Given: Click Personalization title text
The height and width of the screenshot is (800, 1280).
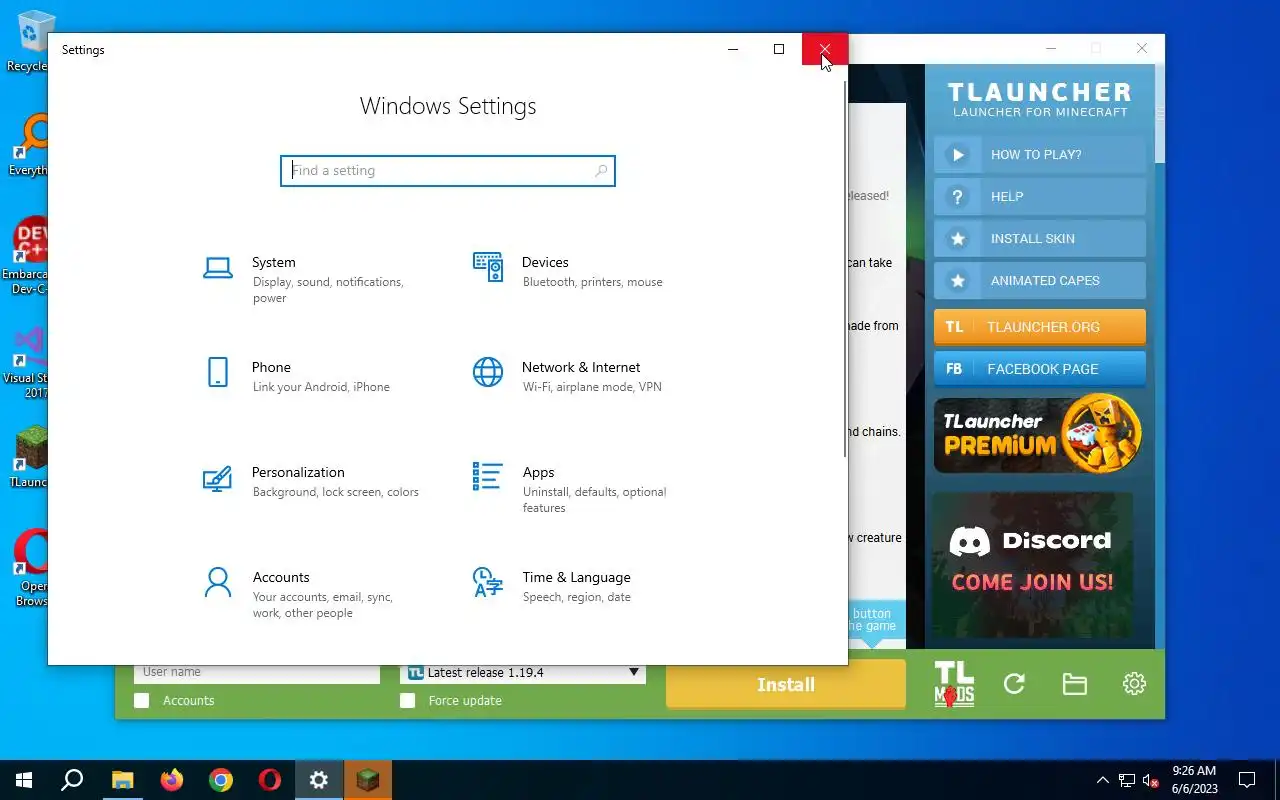Looking at the screenshot, I should point(298,472).
